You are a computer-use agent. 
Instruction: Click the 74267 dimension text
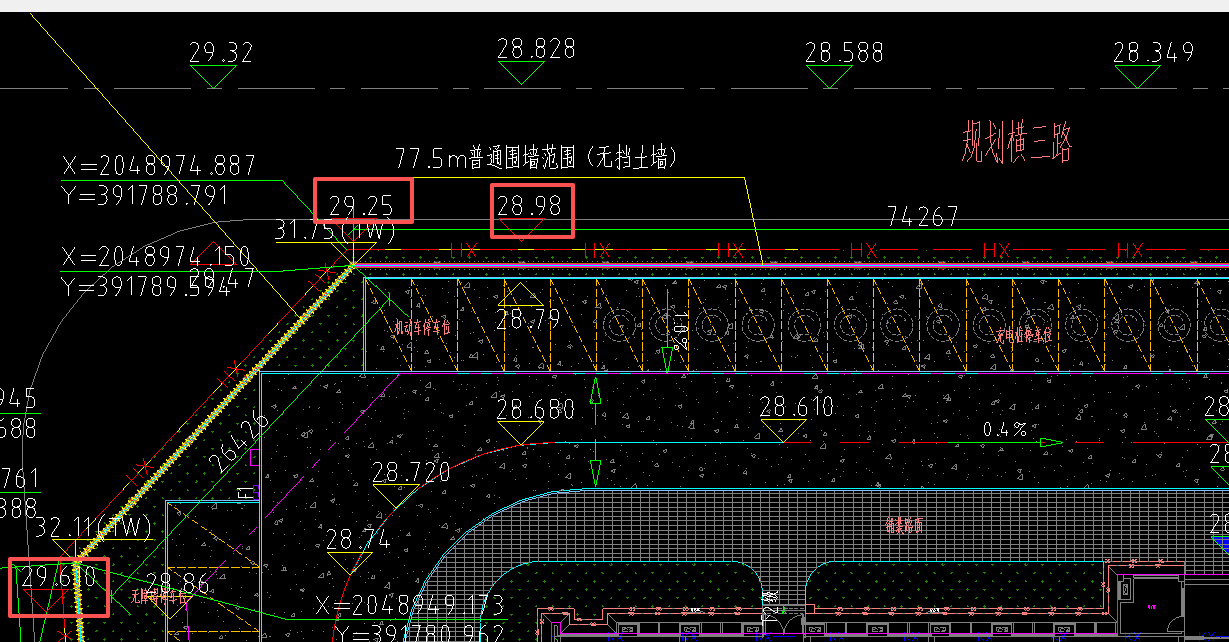[x=922, y=216]
